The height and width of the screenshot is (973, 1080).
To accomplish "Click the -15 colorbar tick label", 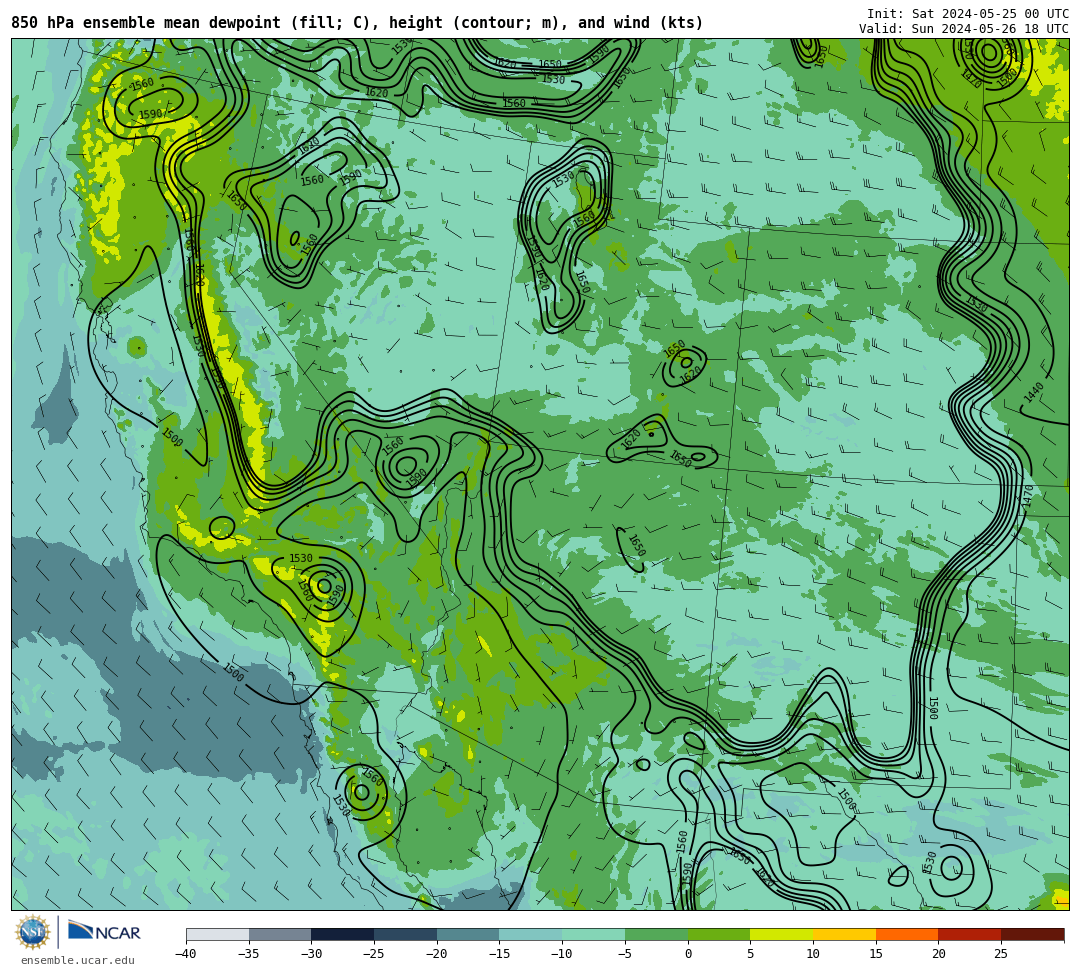I will click(x=499, y=954).
